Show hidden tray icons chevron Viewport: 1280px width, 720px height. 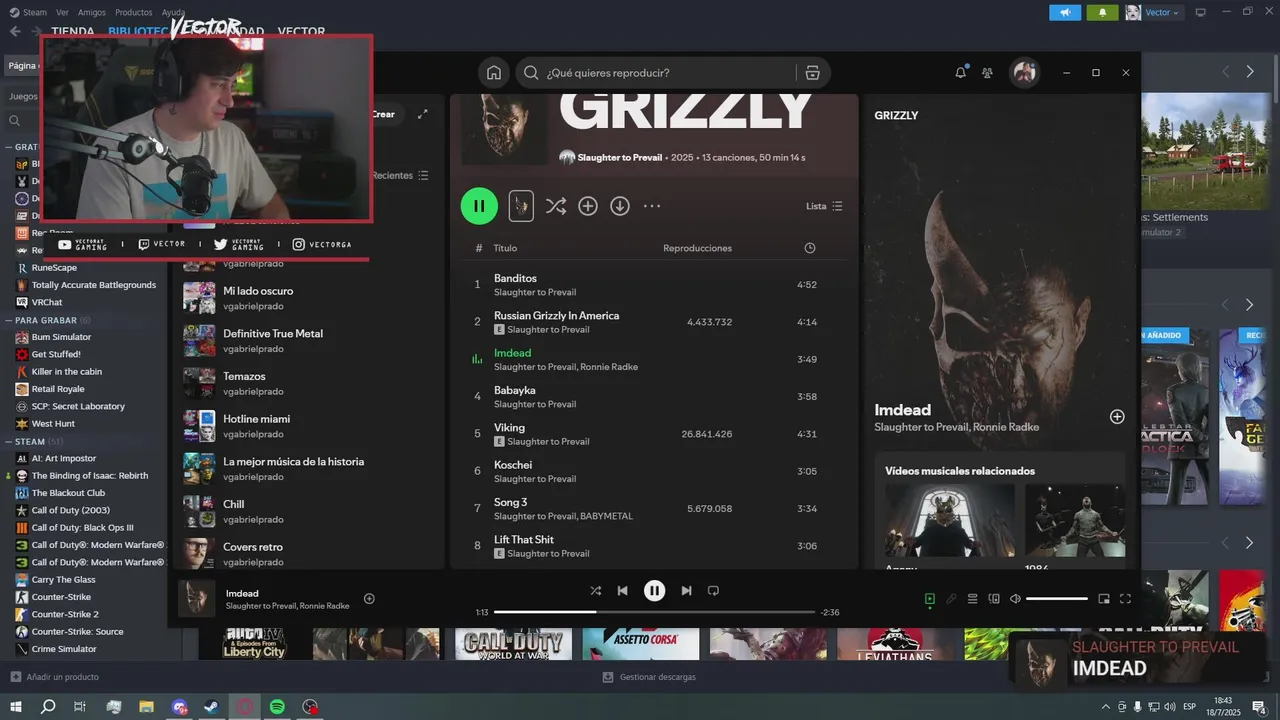[x=1105, y=706]
